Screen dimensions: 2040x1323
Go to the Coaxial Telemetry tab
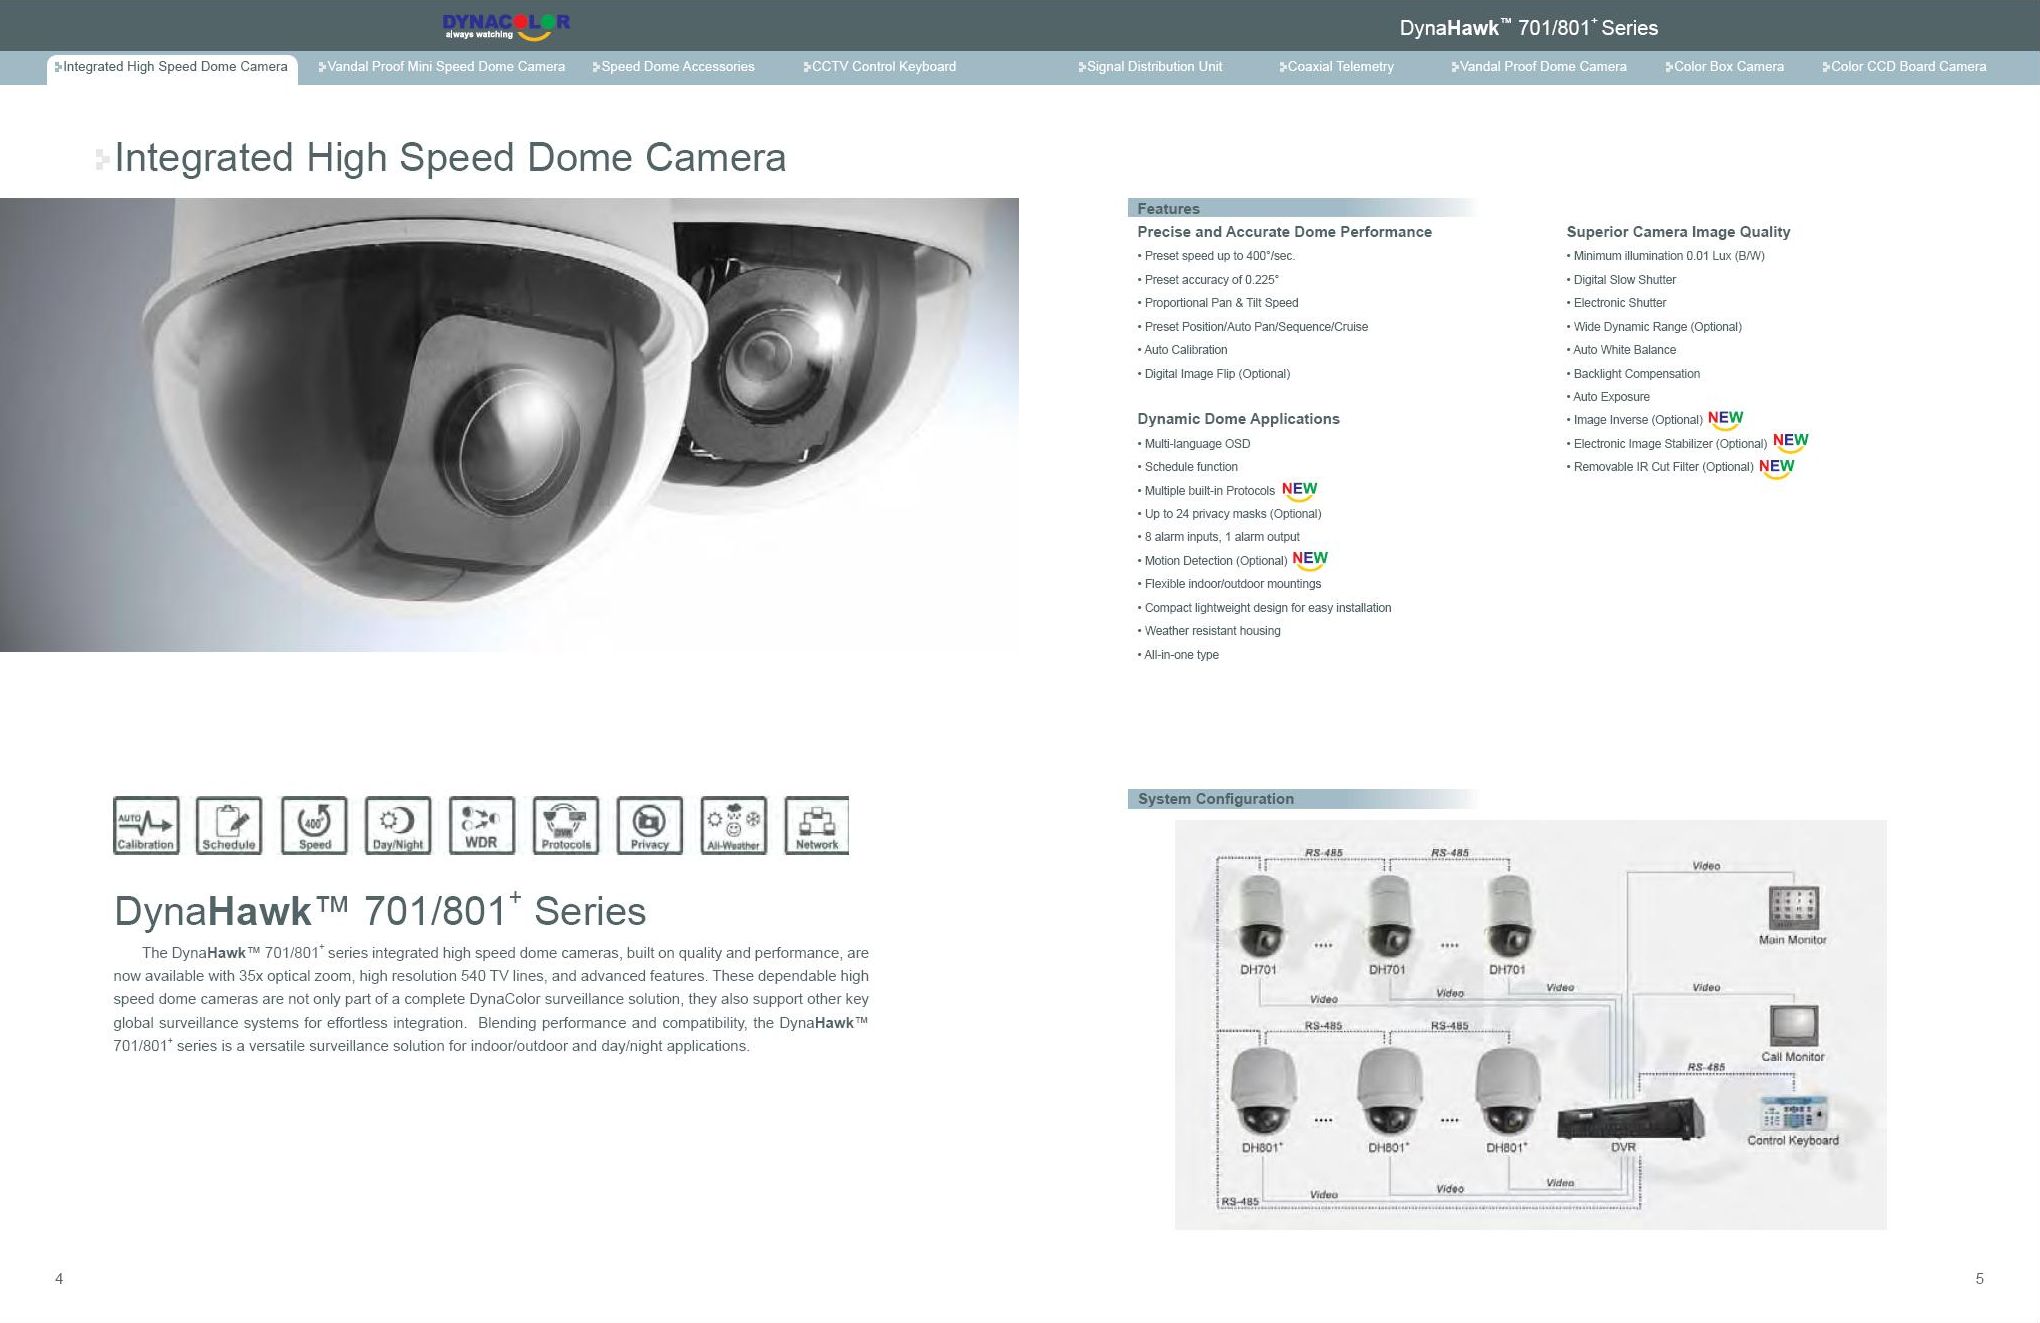point(1337,67)
